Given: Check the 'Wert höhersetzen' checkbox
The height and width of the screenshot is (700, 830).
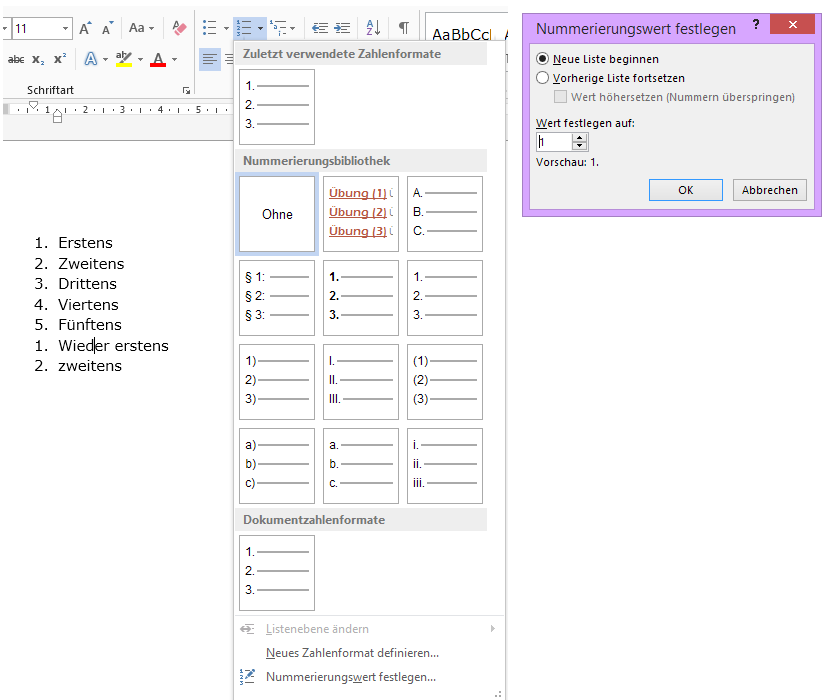Looking at the screenshot, I should tap(561, 97).
